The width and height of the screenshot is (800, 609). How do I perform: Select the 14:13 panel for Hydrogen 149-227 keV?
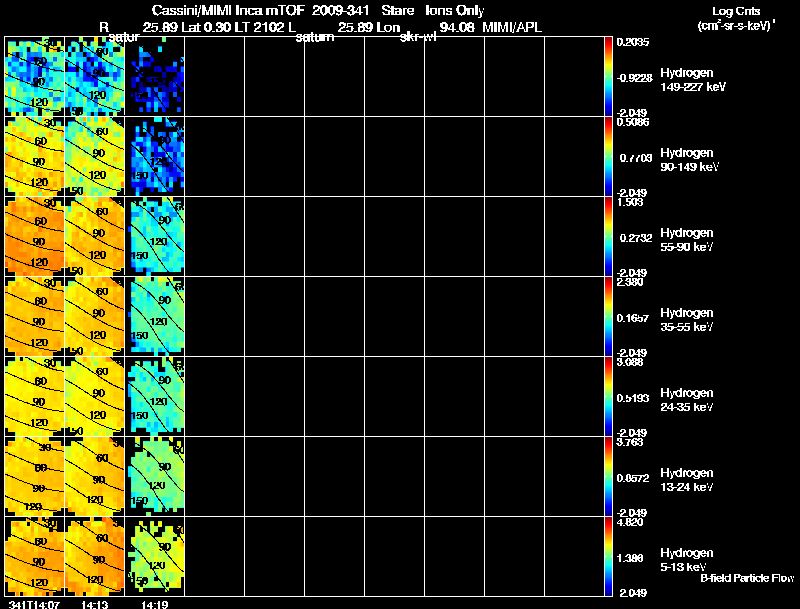(x=94, y=77)
